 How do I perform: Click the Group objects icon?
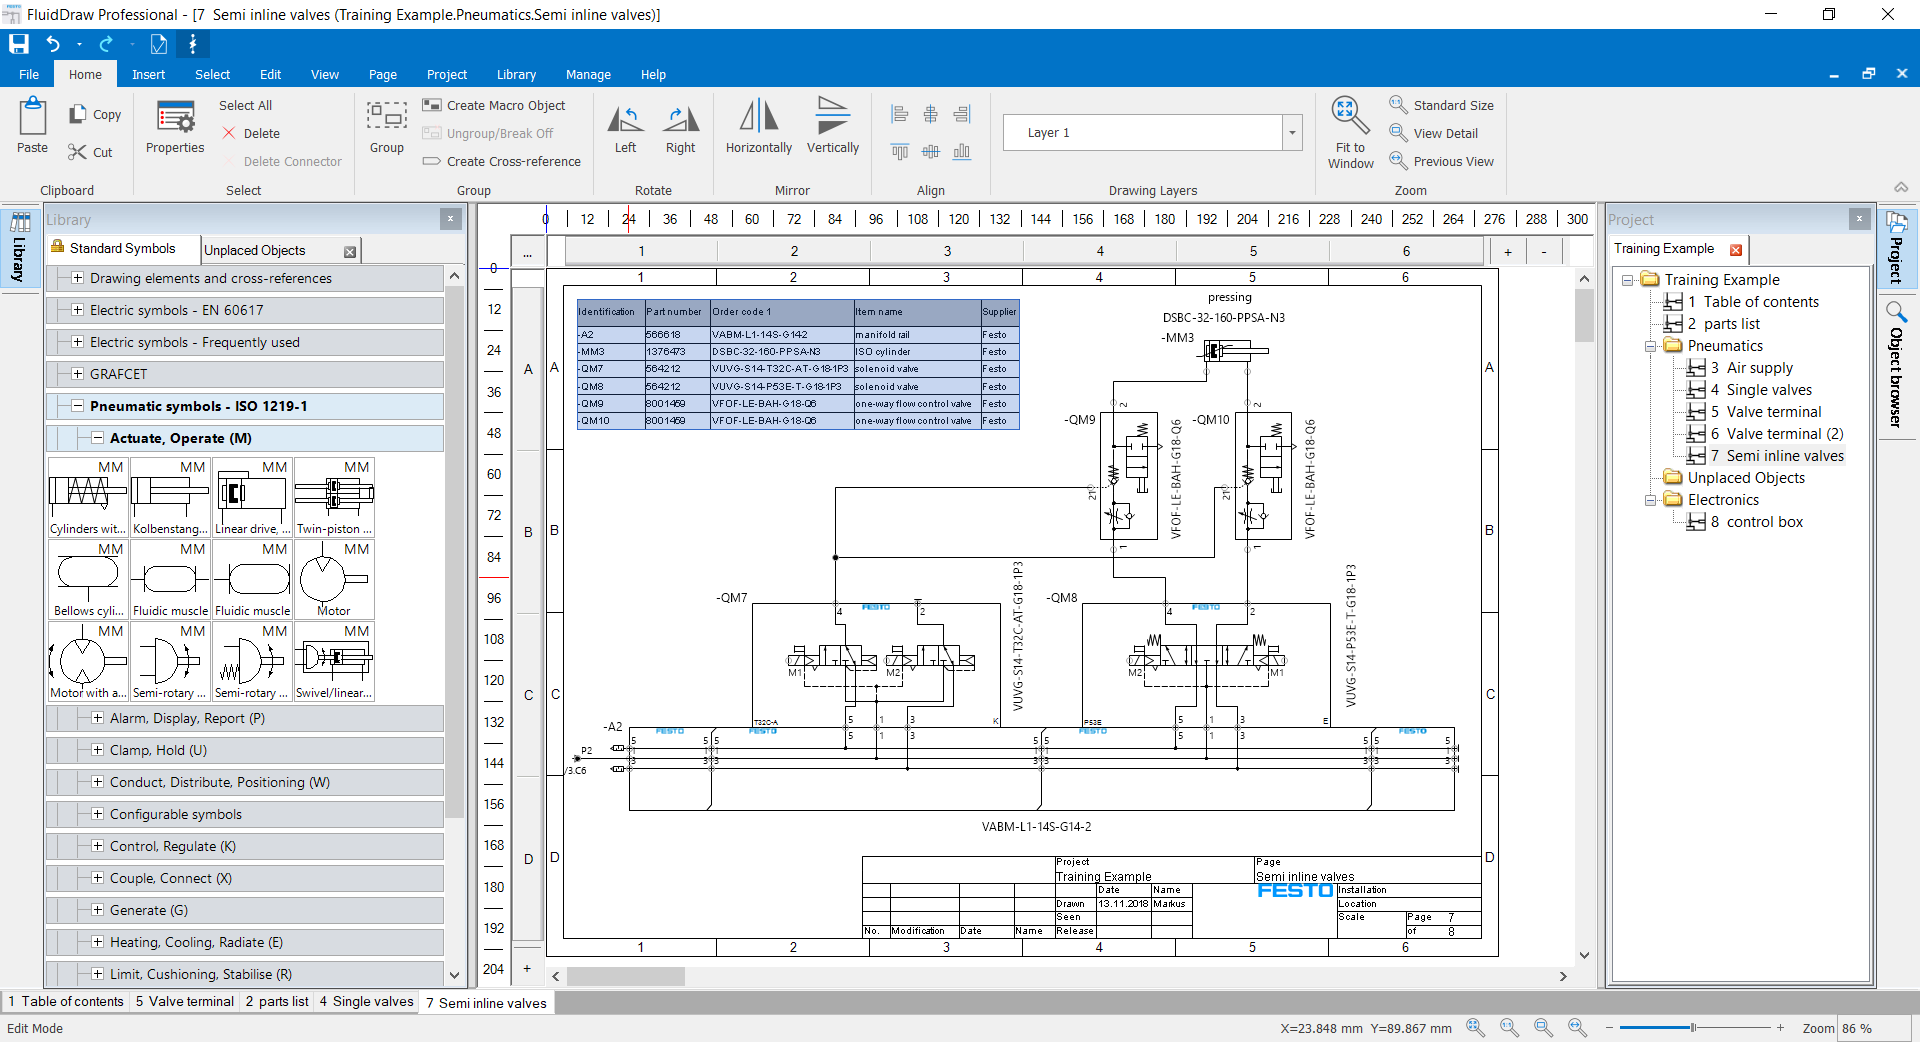tap(386, 116)
